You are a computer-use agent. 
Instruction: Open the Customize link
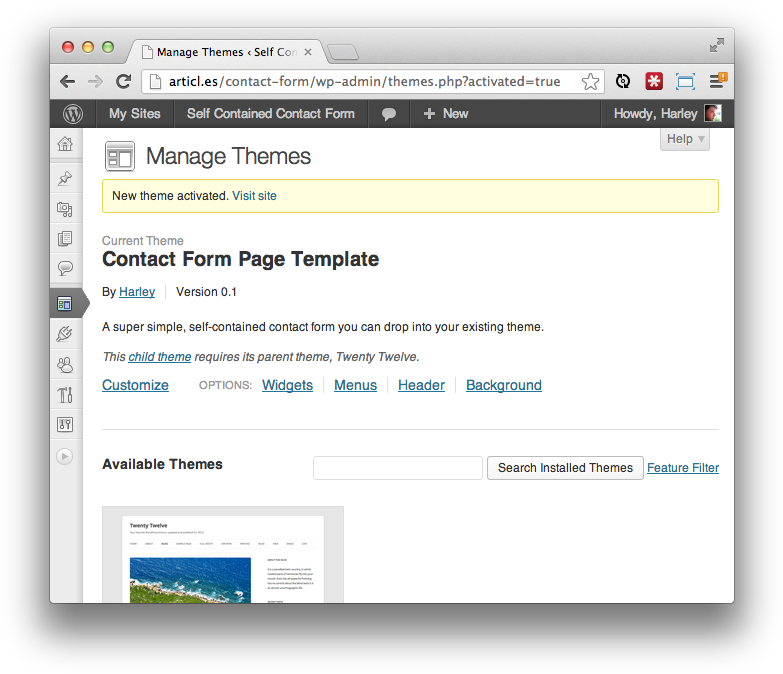[135, 385]
